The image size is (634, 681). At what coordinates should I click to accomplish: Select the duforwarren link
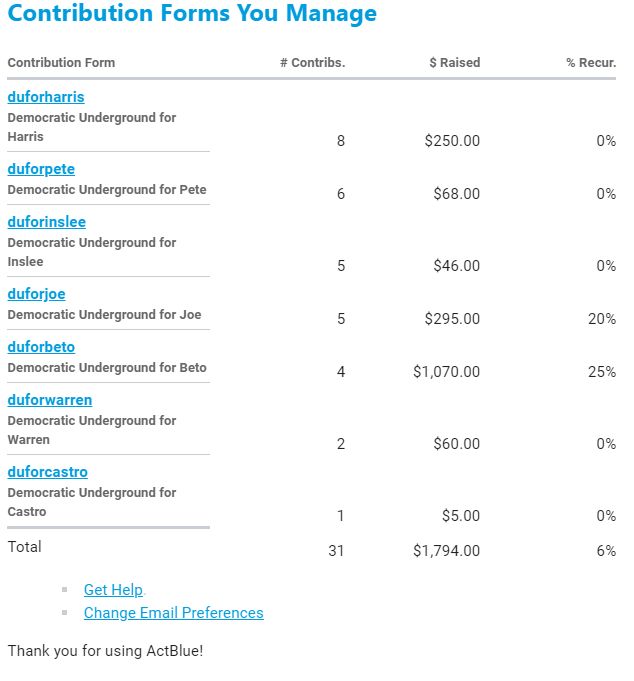[x=50, y=400]
